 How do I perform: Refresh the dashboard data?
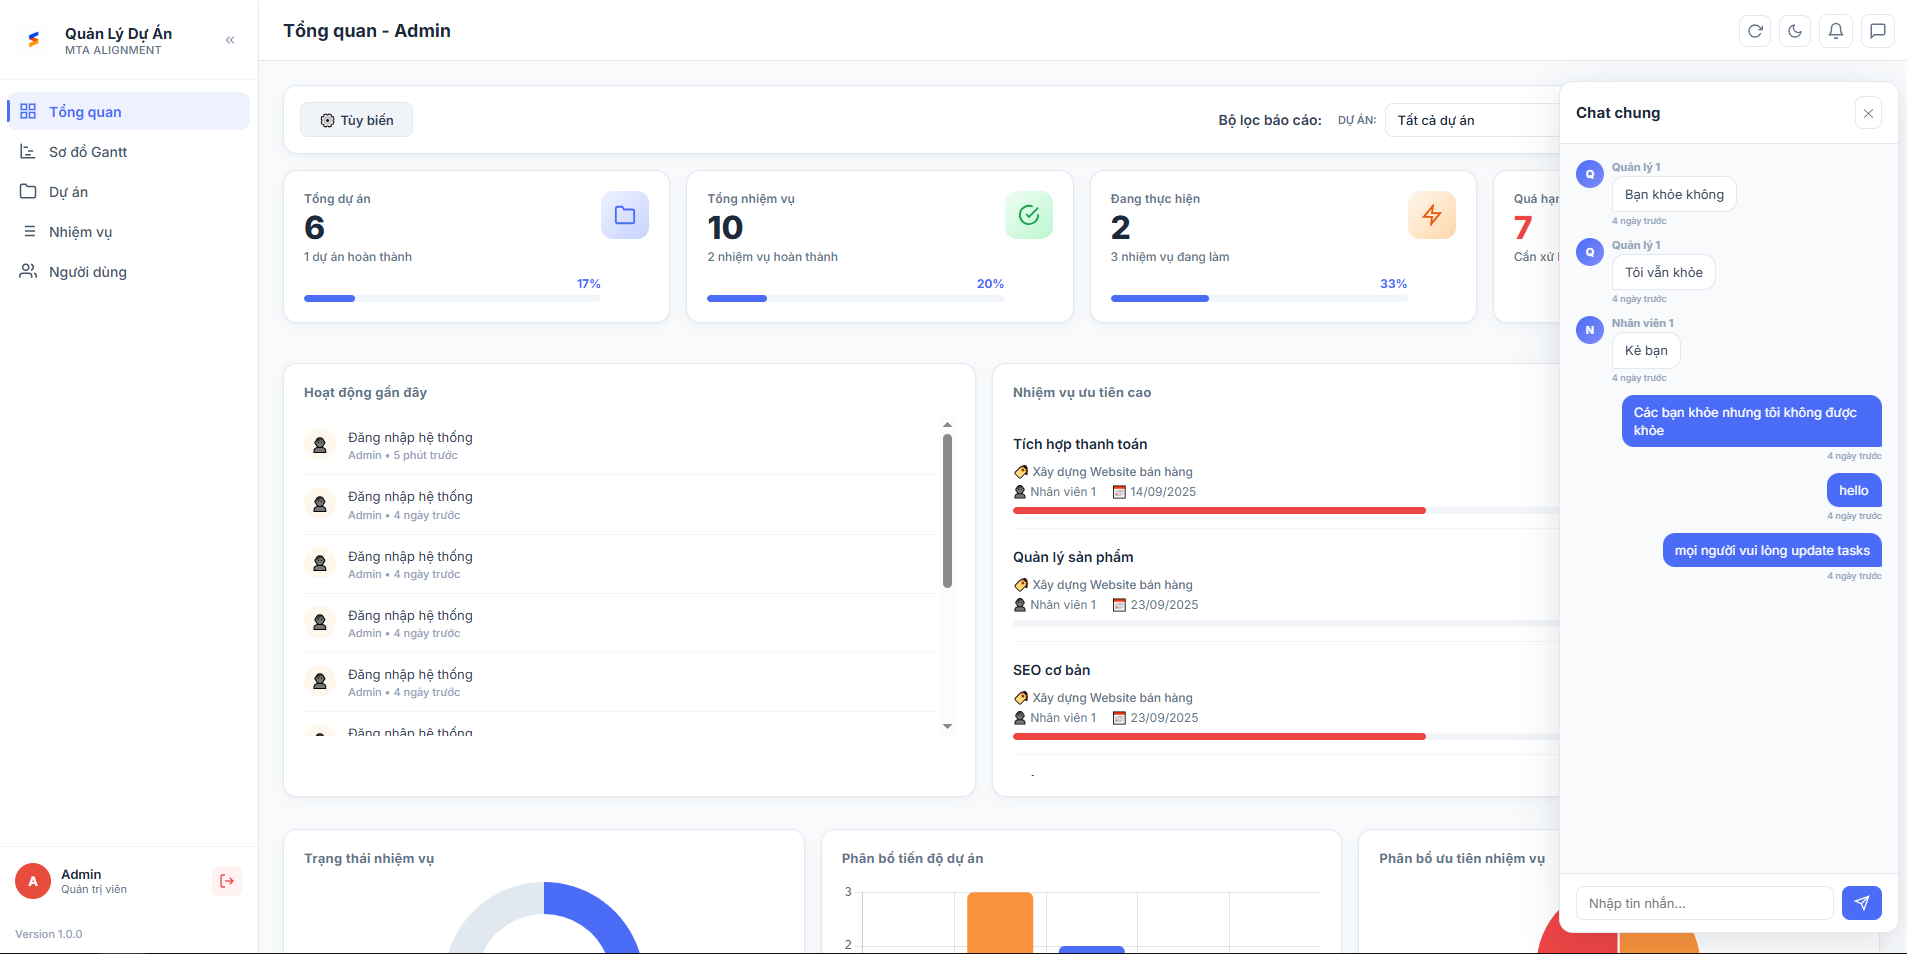point(1755,31)
